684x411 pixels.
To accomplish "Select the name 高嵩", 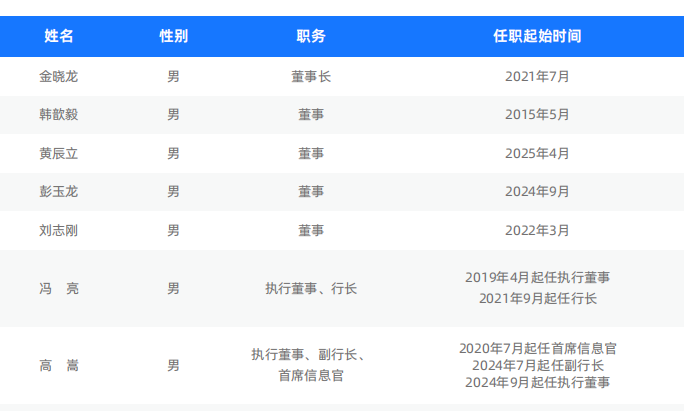I will pyautogui.click(x=58, y=365).
